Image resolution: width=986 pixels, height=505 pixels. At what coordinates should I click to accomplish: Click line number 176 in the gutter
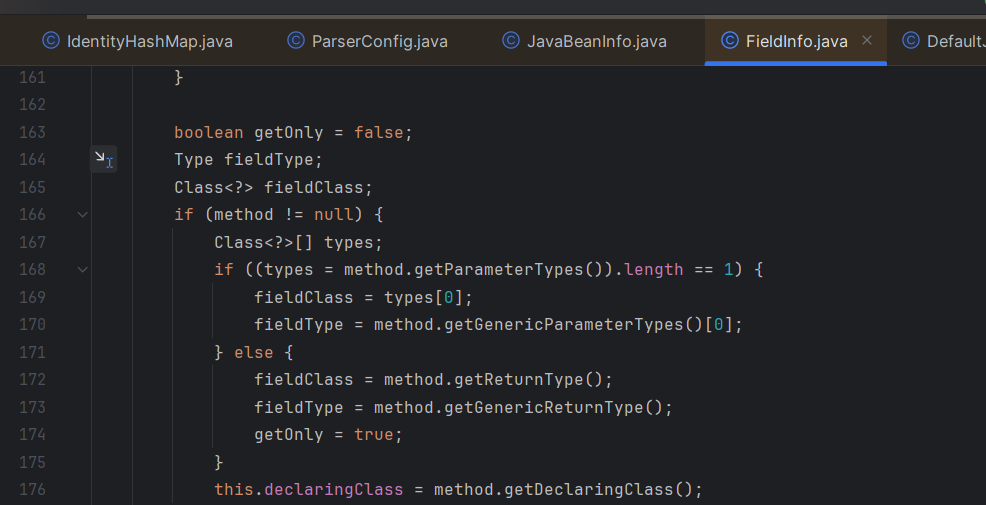[x=32, y=489]
